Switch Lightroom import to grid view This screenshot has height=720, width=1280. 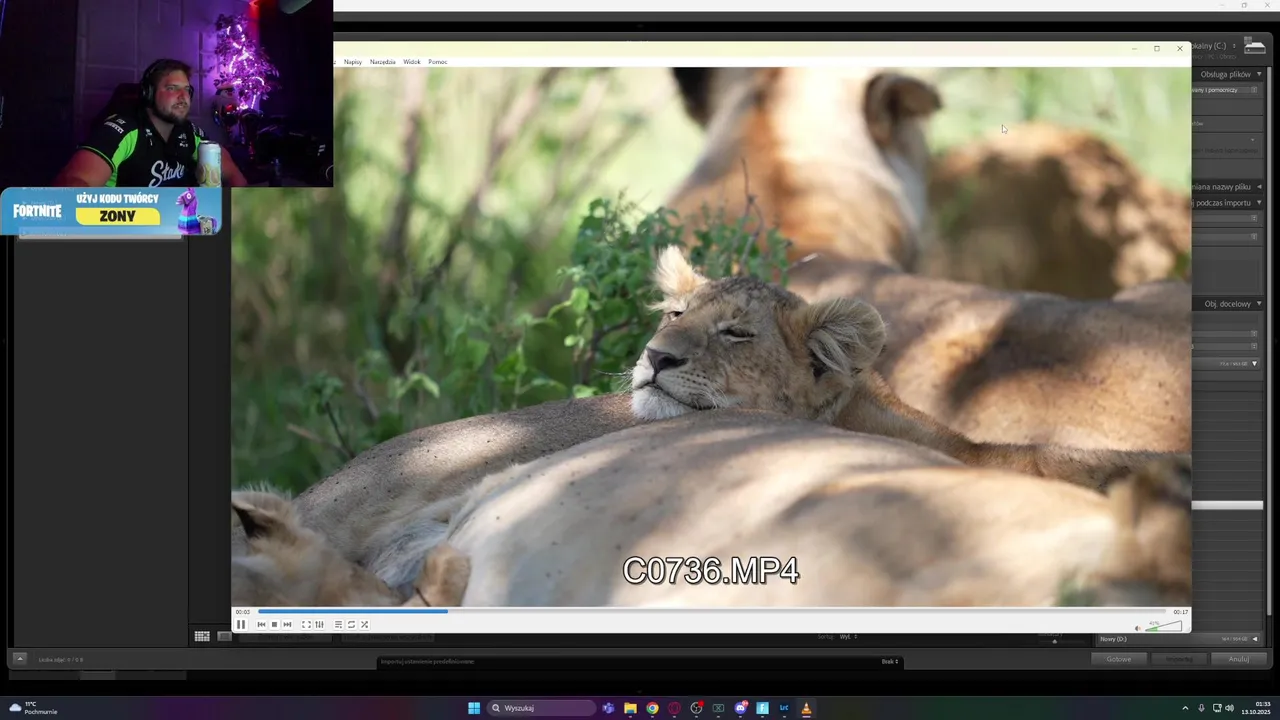pos(202,636)
